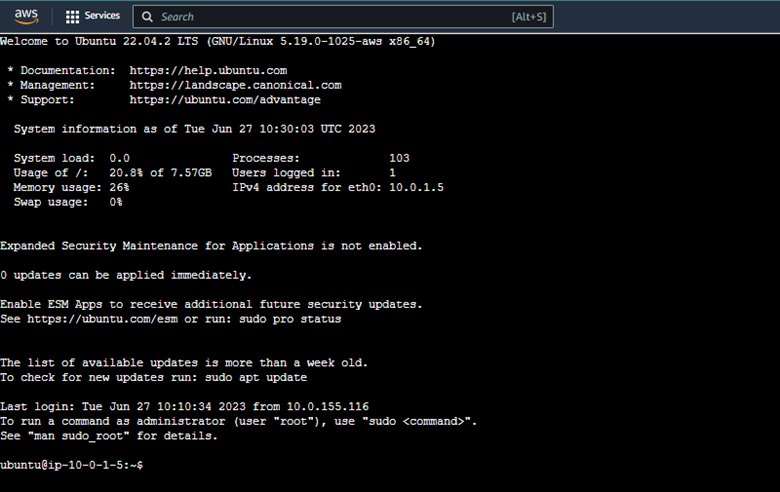Click the IPv4 address 10.0.1.5
Image resolution: width=780 pixels, height=492 pixels.
tap(416, 188)
